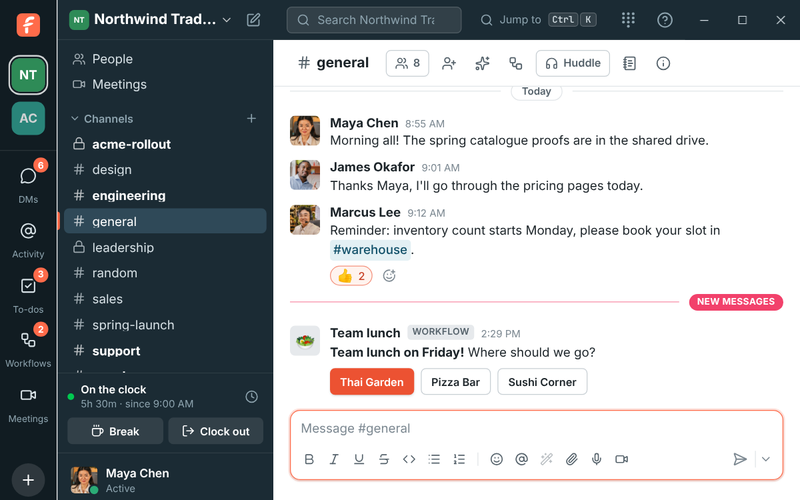
Task: Open the sales channel
Action: 165,299
